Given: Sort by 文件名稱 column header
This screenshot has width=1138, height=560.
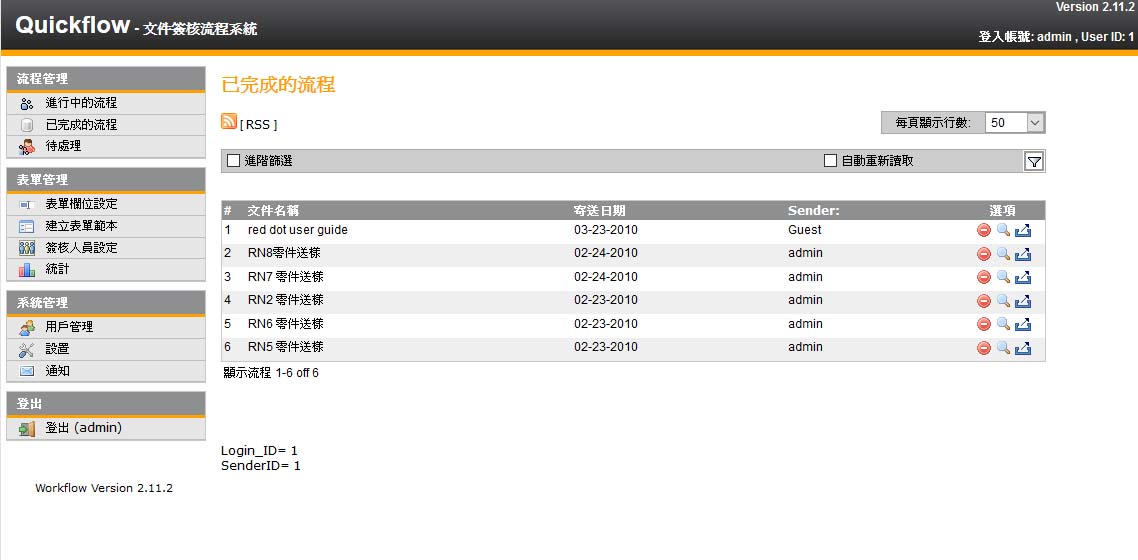Looking at the screenshot, I should coord(274,210).
